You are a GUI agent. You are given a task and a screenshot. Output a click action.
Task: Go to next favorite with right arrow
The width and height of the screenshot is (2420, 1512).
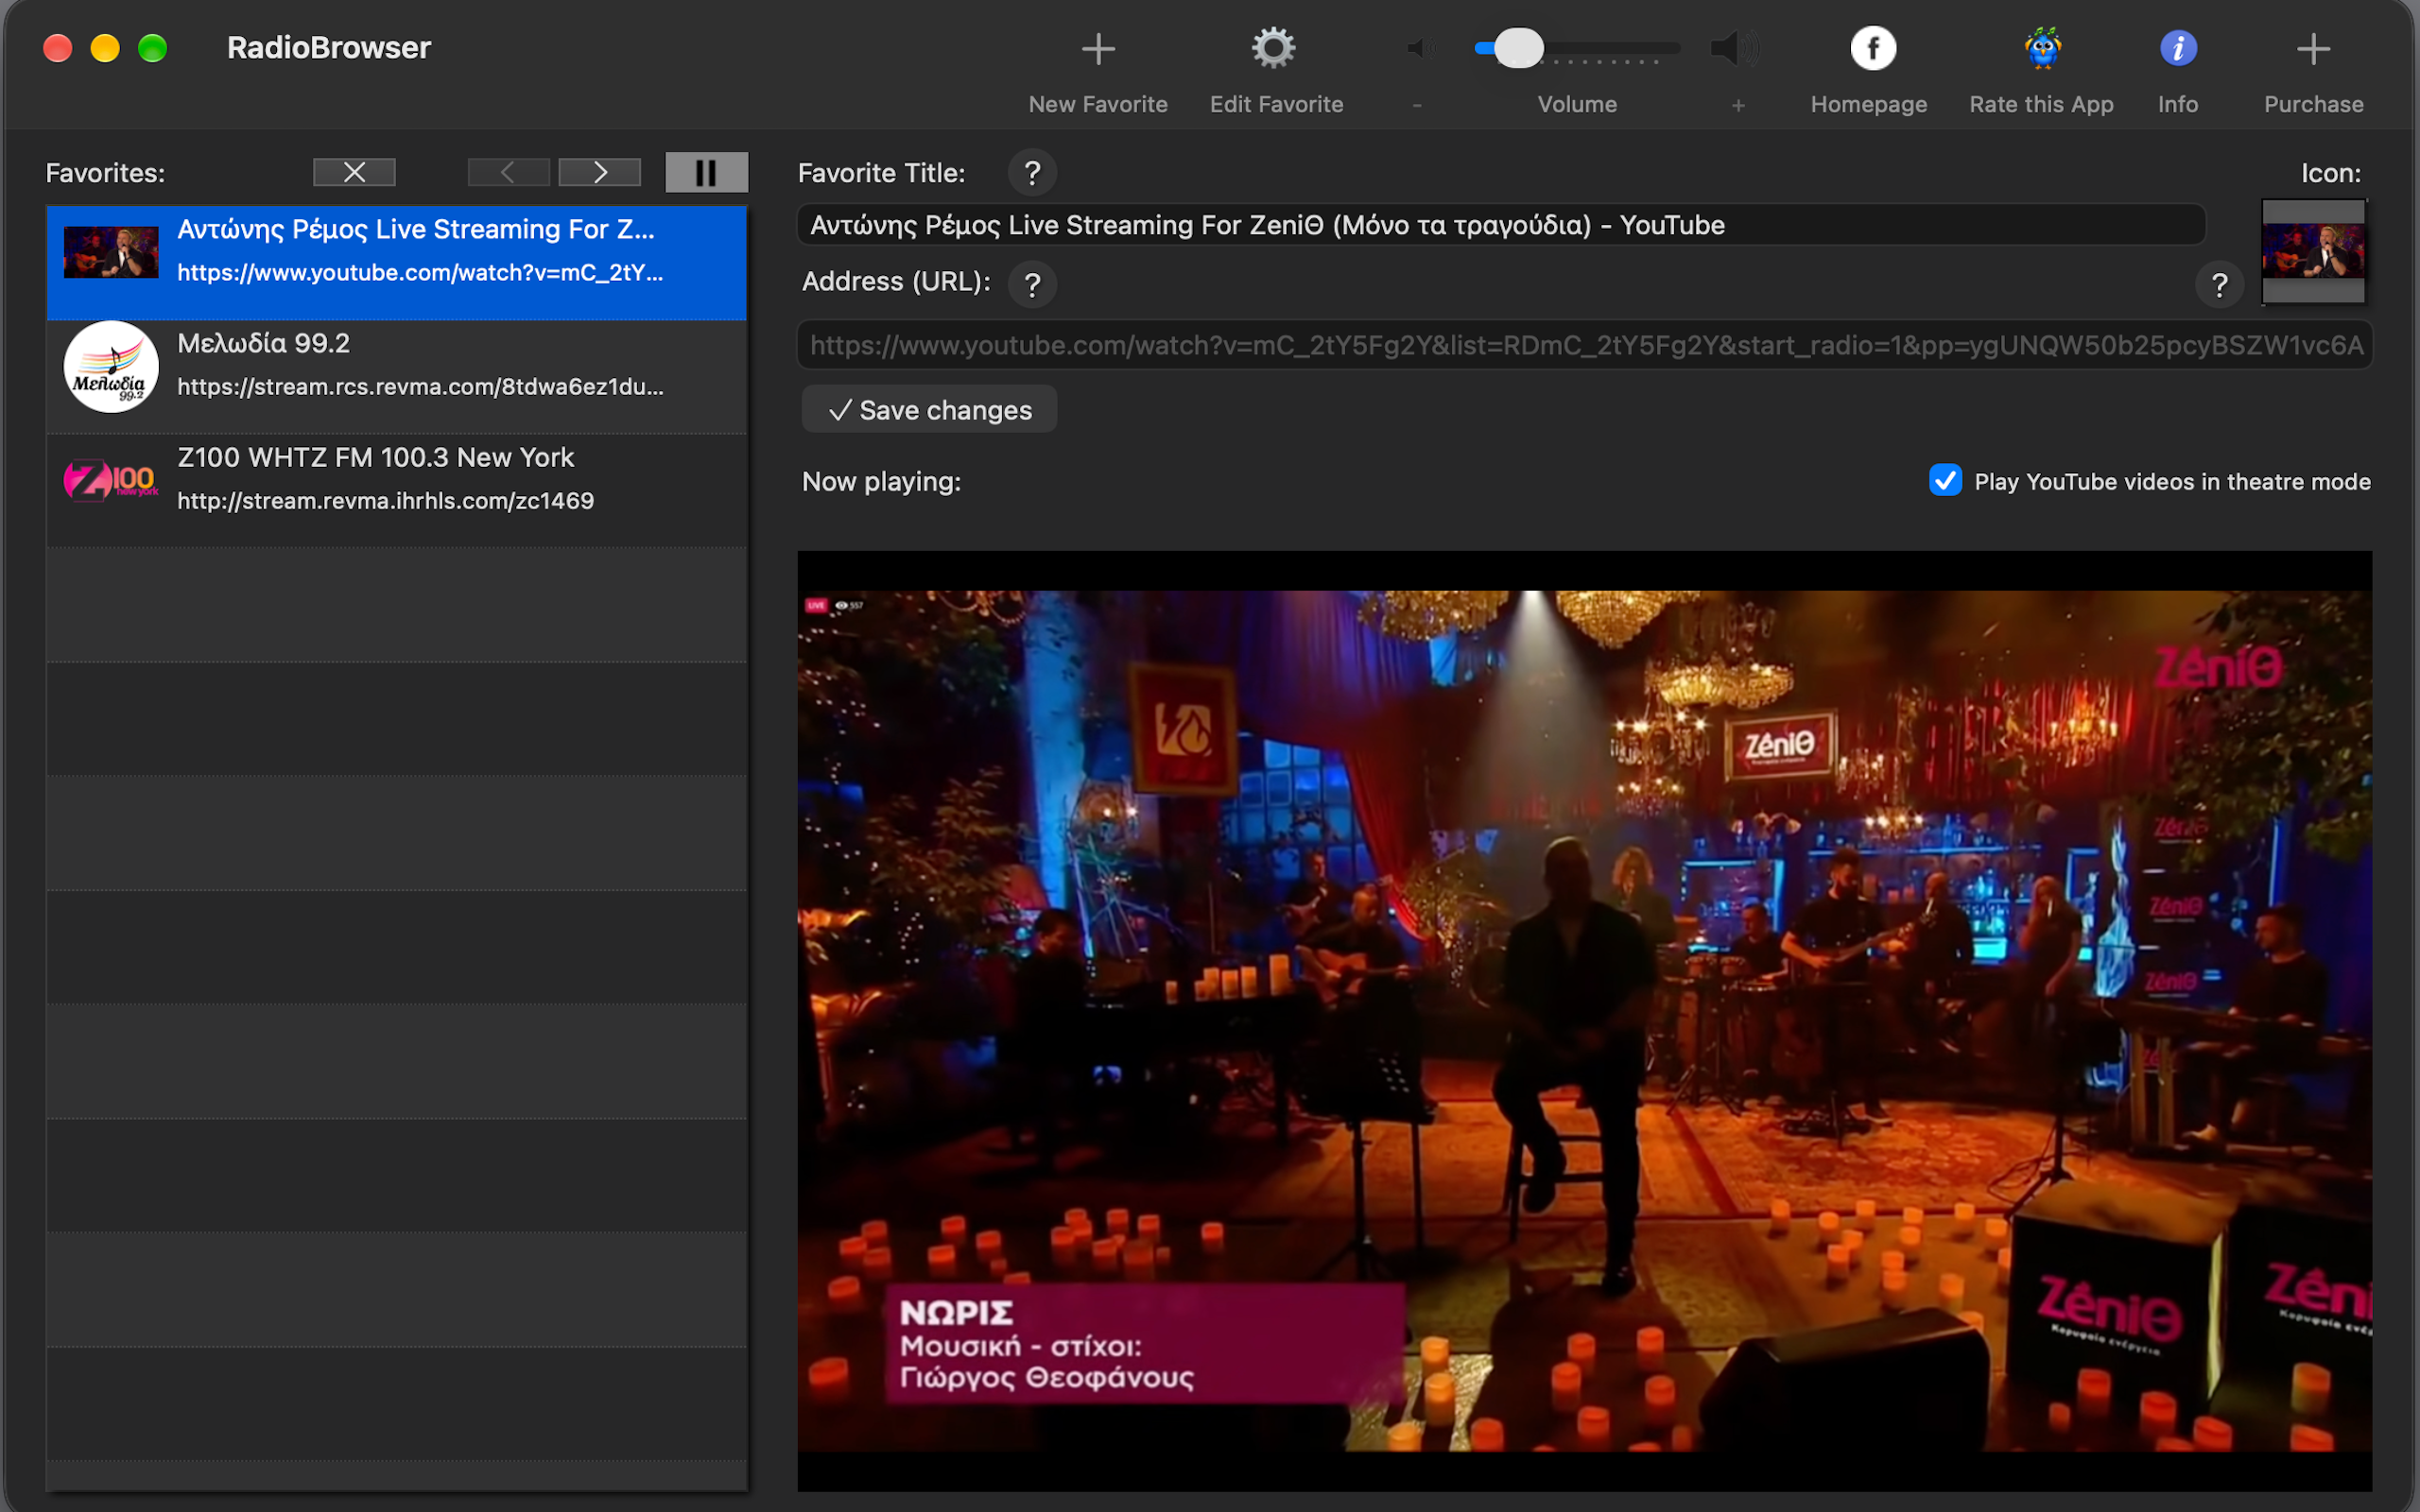point(600,172)
